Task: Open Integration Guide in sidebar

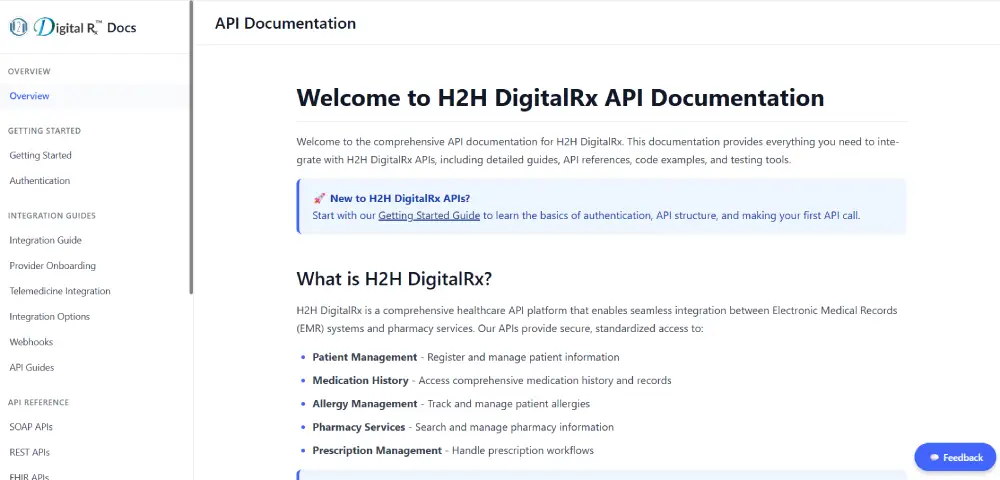Action: tap(45, 240)
